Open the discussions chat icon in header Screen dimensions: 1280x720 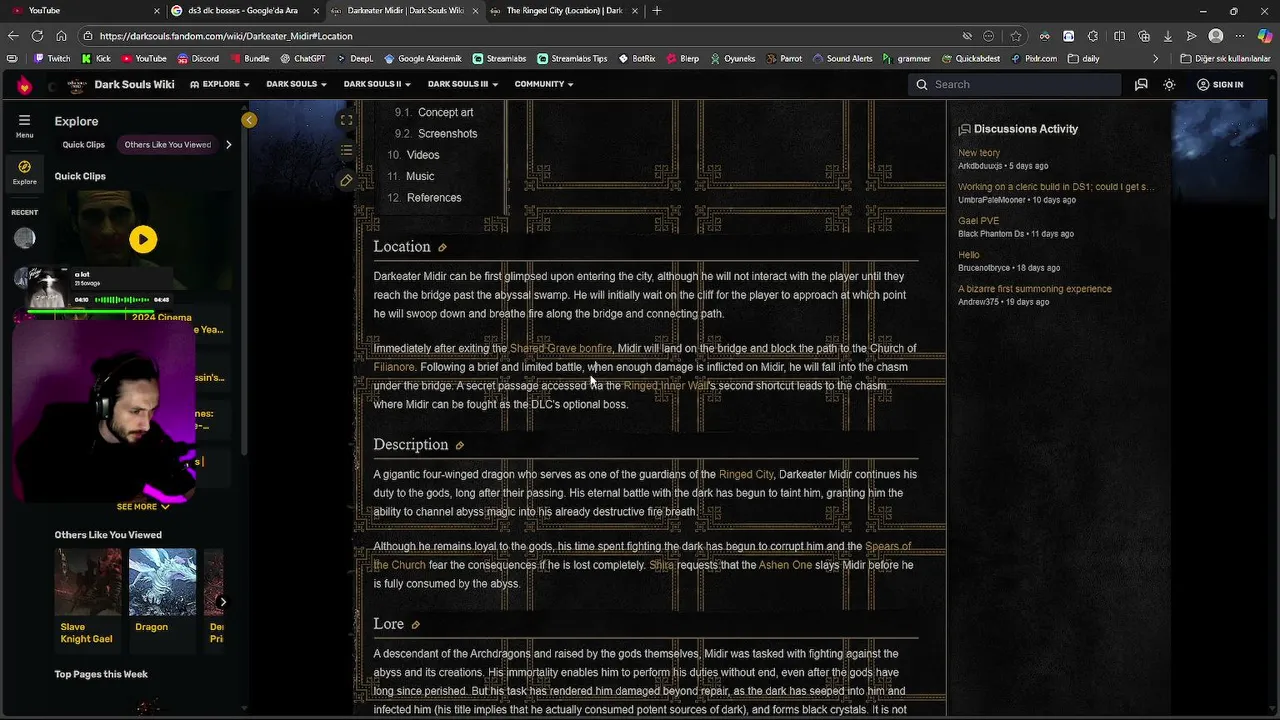(1141, 85)
